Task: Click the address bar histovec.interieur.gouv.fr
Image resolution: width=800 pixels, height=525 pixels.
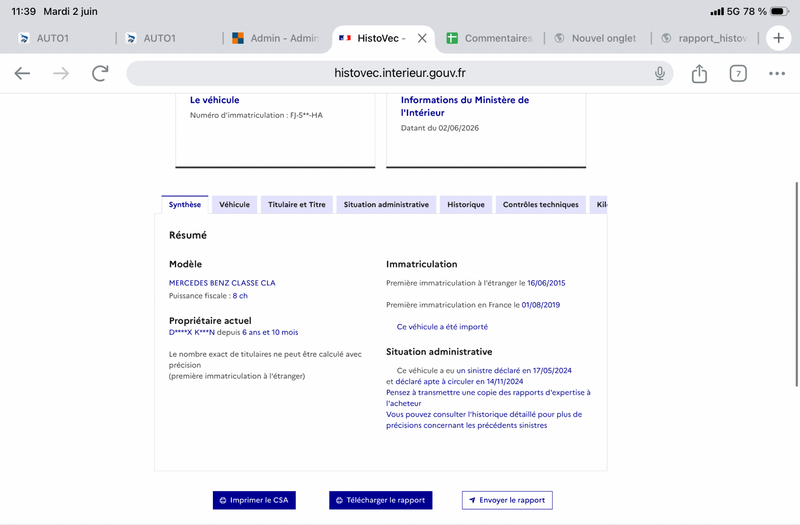Action: pyautogui.click(x=399, y=73)
